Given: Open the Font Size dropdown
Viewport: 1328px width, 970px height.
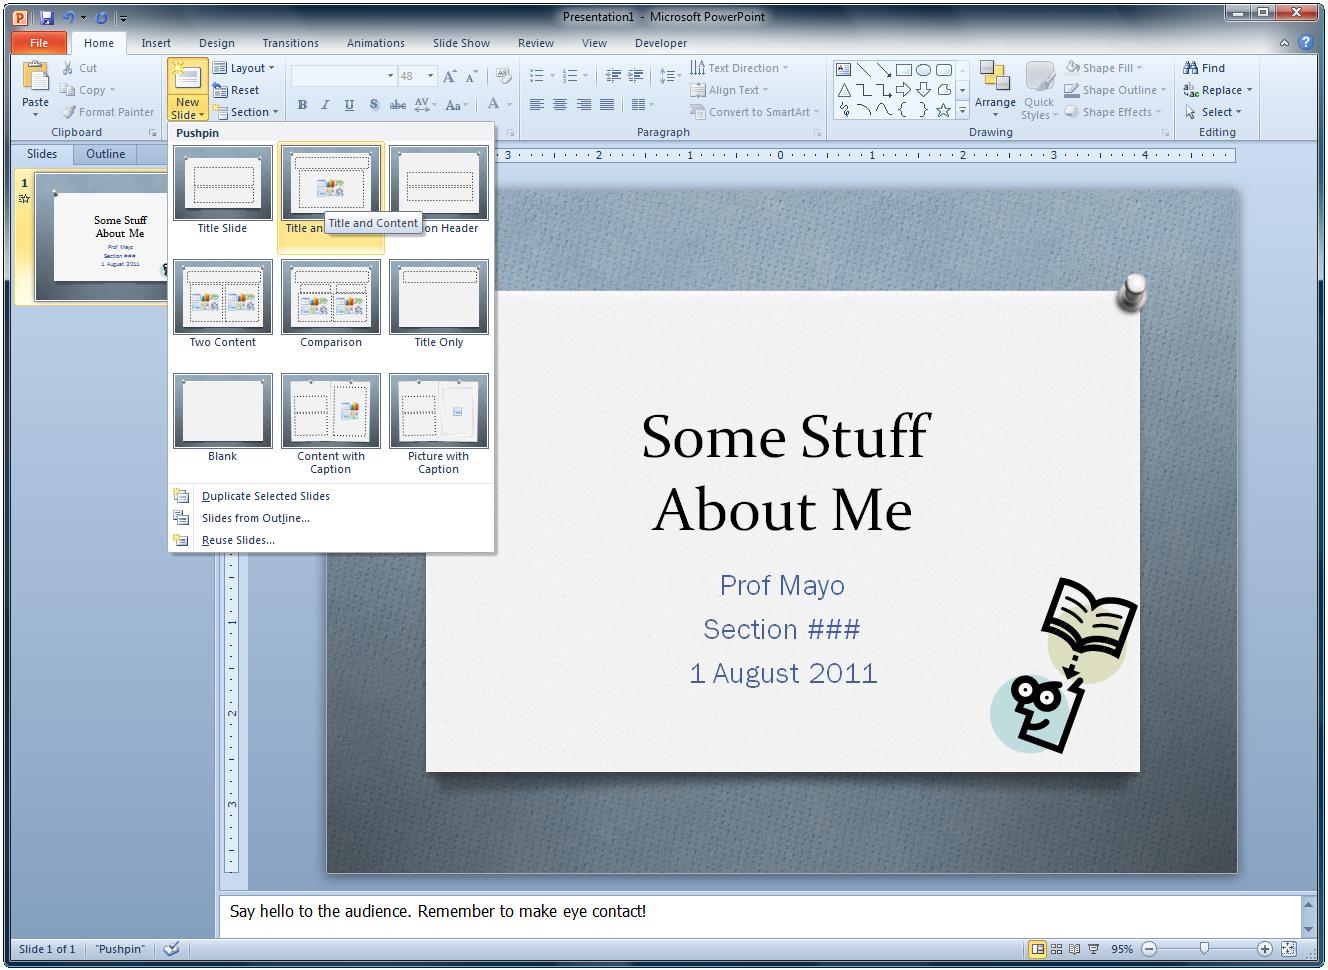Looking at the screenshot, I should pos(429,75).
